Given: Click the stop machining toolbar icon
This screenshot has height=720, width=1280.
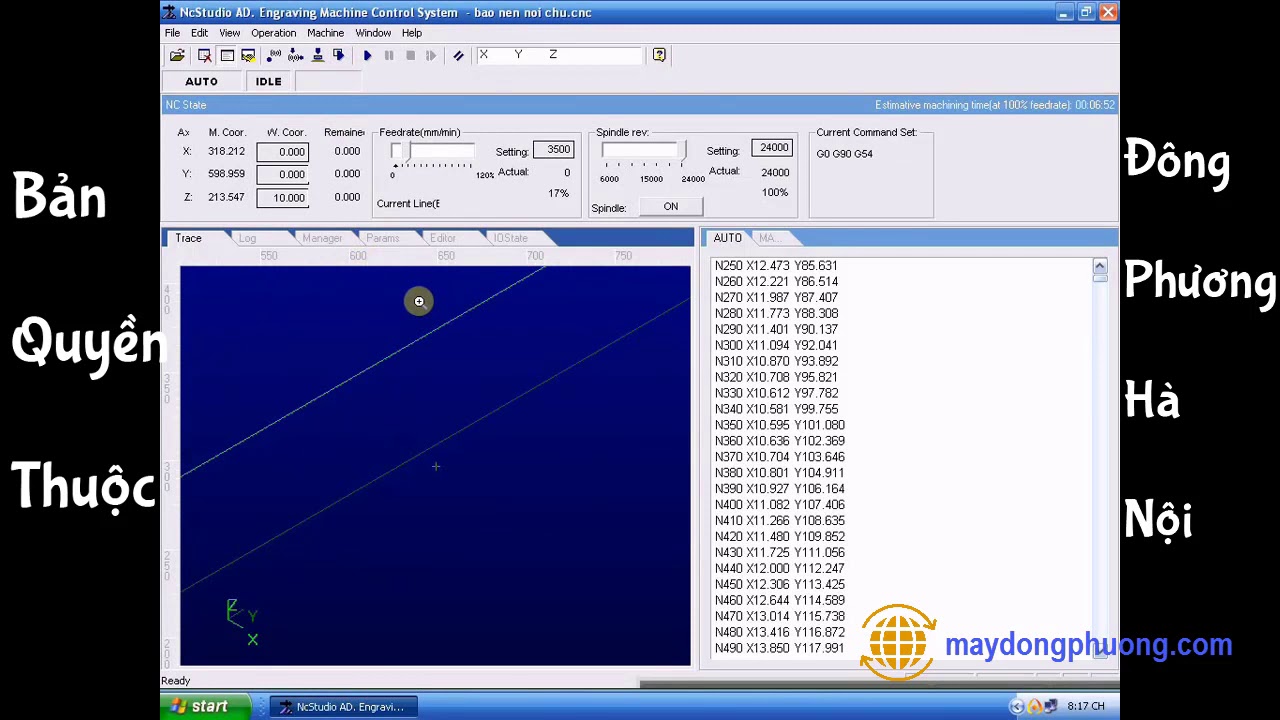Looking at the screenshot, I should point(410,56).
